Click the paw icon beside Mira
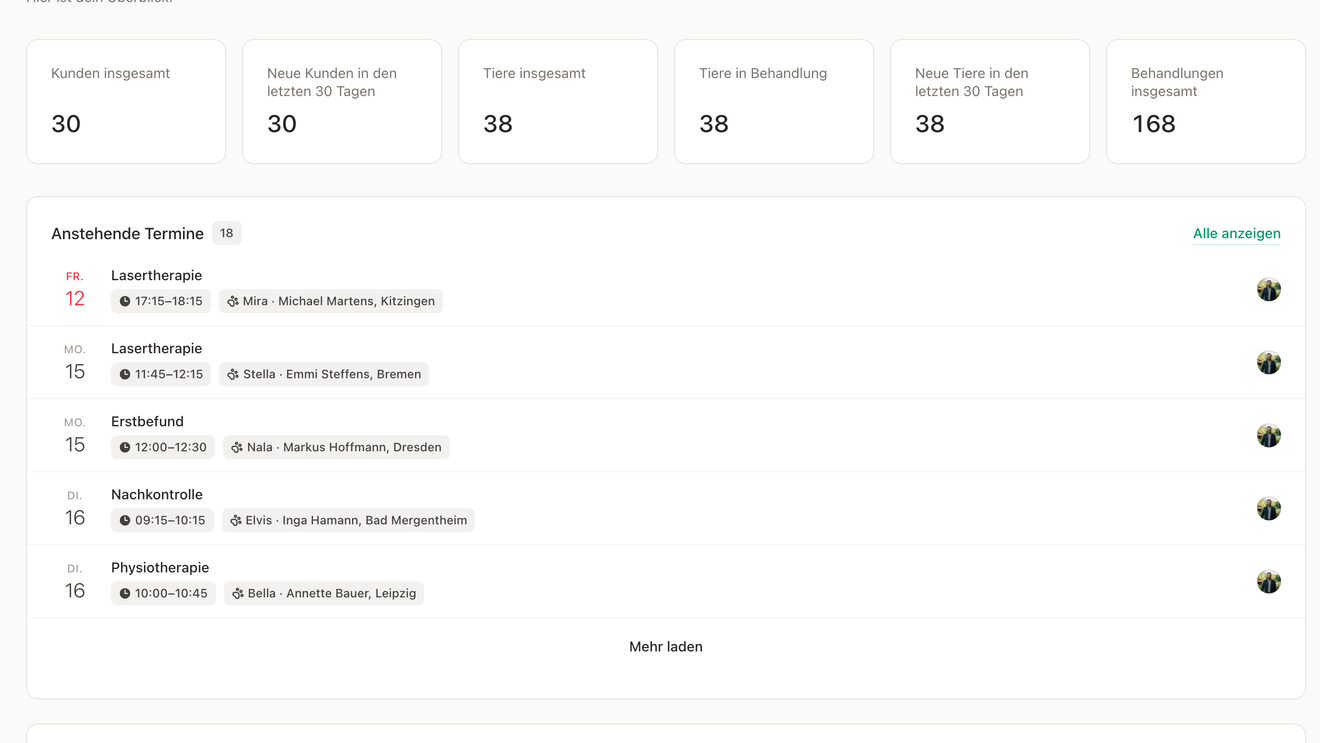 (x=233, y=301)
